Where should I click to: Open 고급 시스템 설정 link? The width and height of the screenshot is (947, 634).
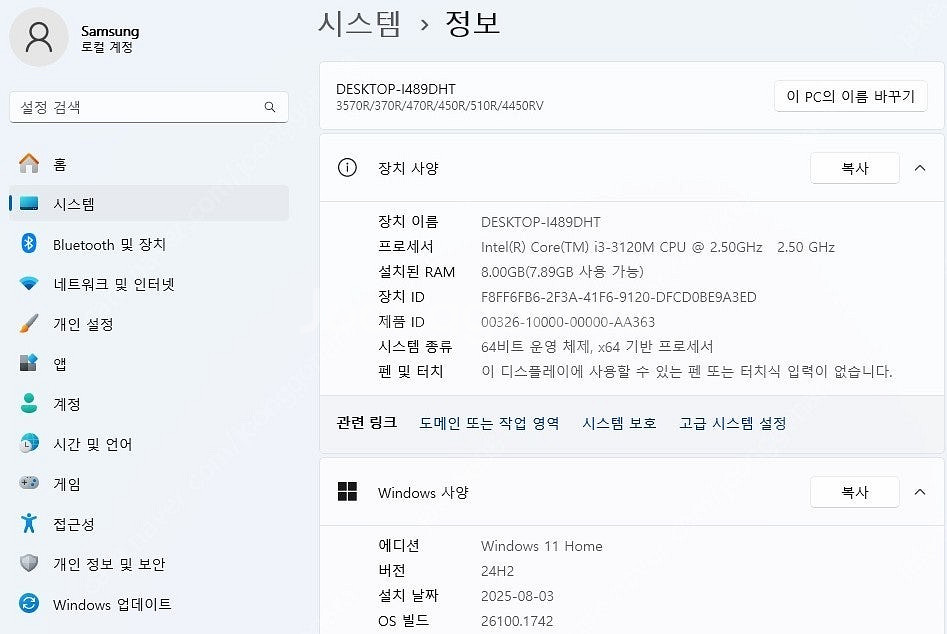click(733, 423)
